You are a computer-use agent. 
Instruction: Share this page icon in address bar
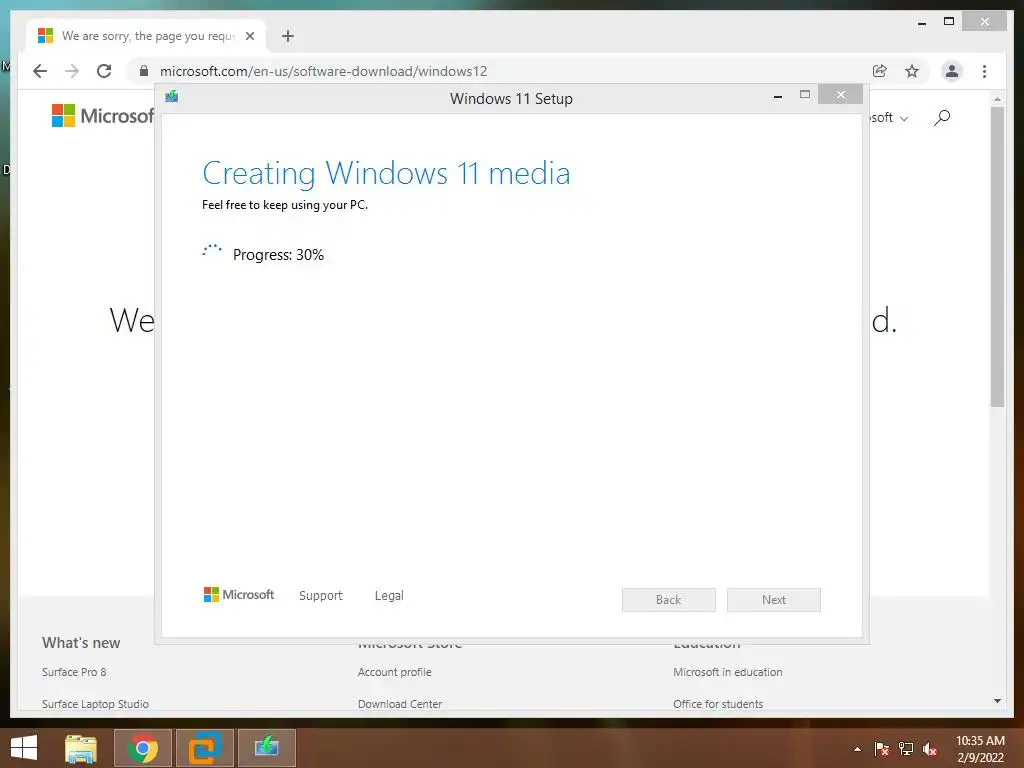(x=880, y=71)
